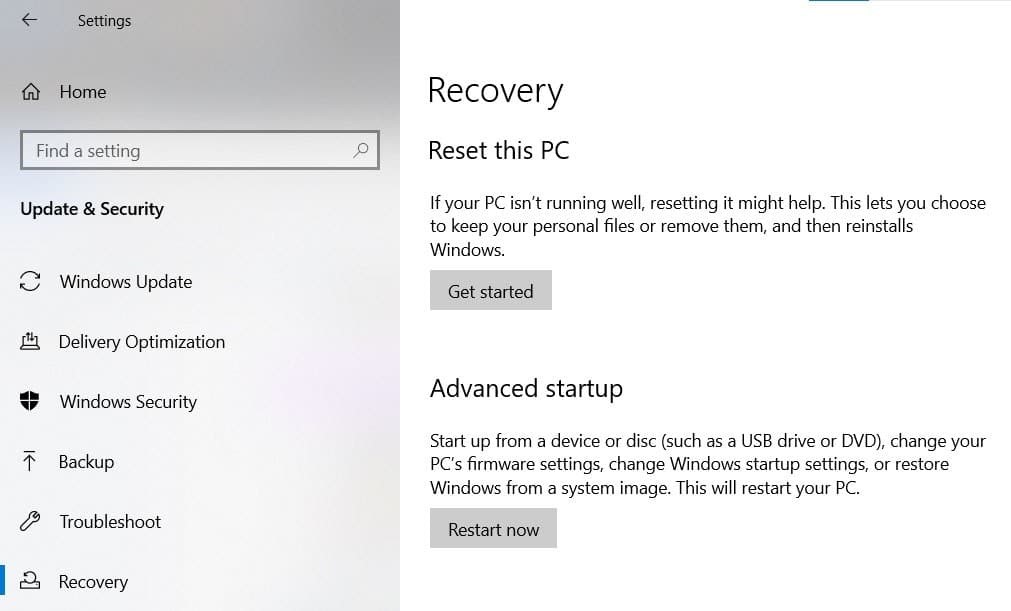Return to Settings Home
The image size is (1011, 611).
pos(81,91)
